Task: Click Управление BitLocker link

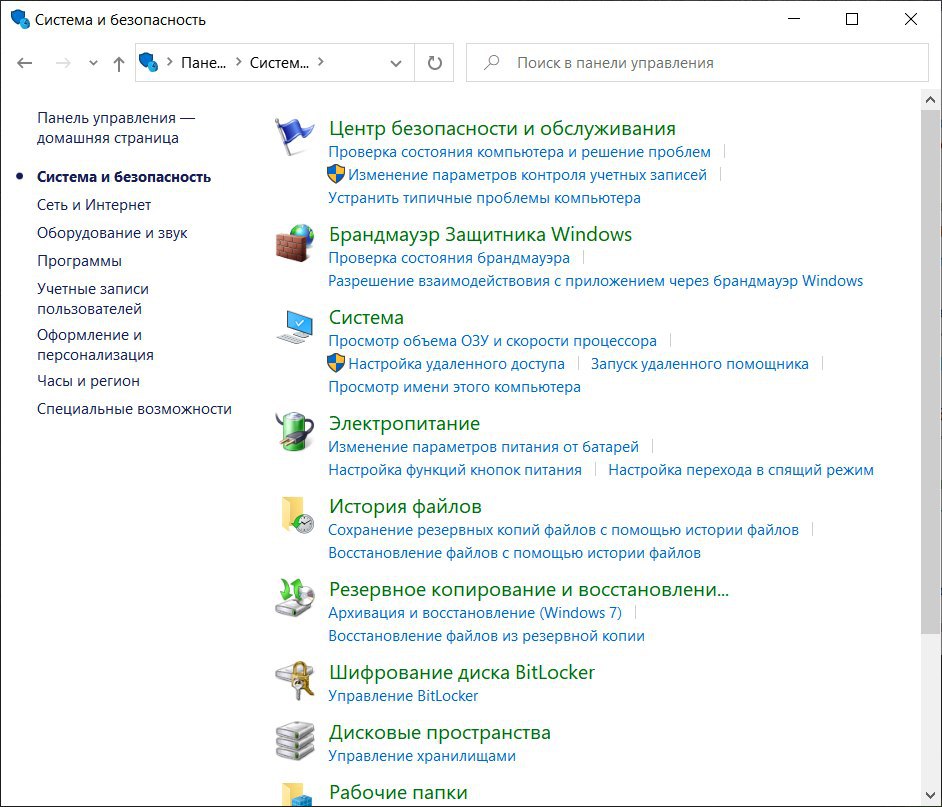Action: [403, 695]
